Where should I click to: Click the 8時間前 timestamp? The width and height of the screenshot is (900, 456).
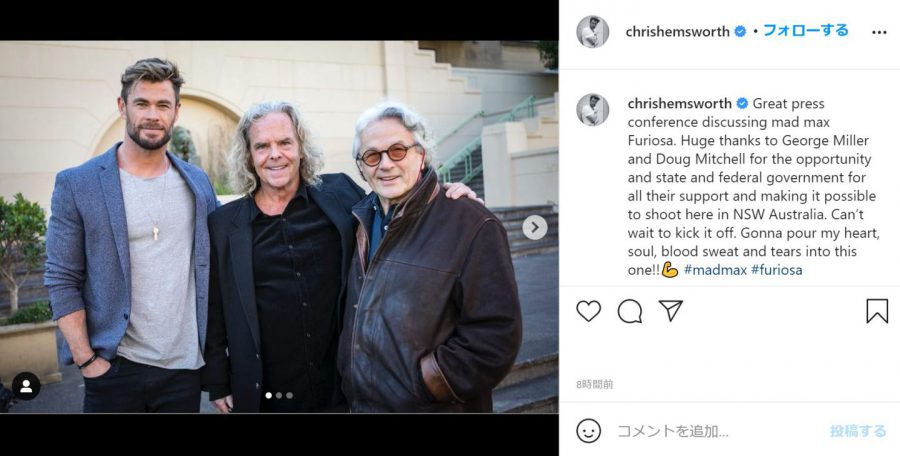tap(595, 385)
